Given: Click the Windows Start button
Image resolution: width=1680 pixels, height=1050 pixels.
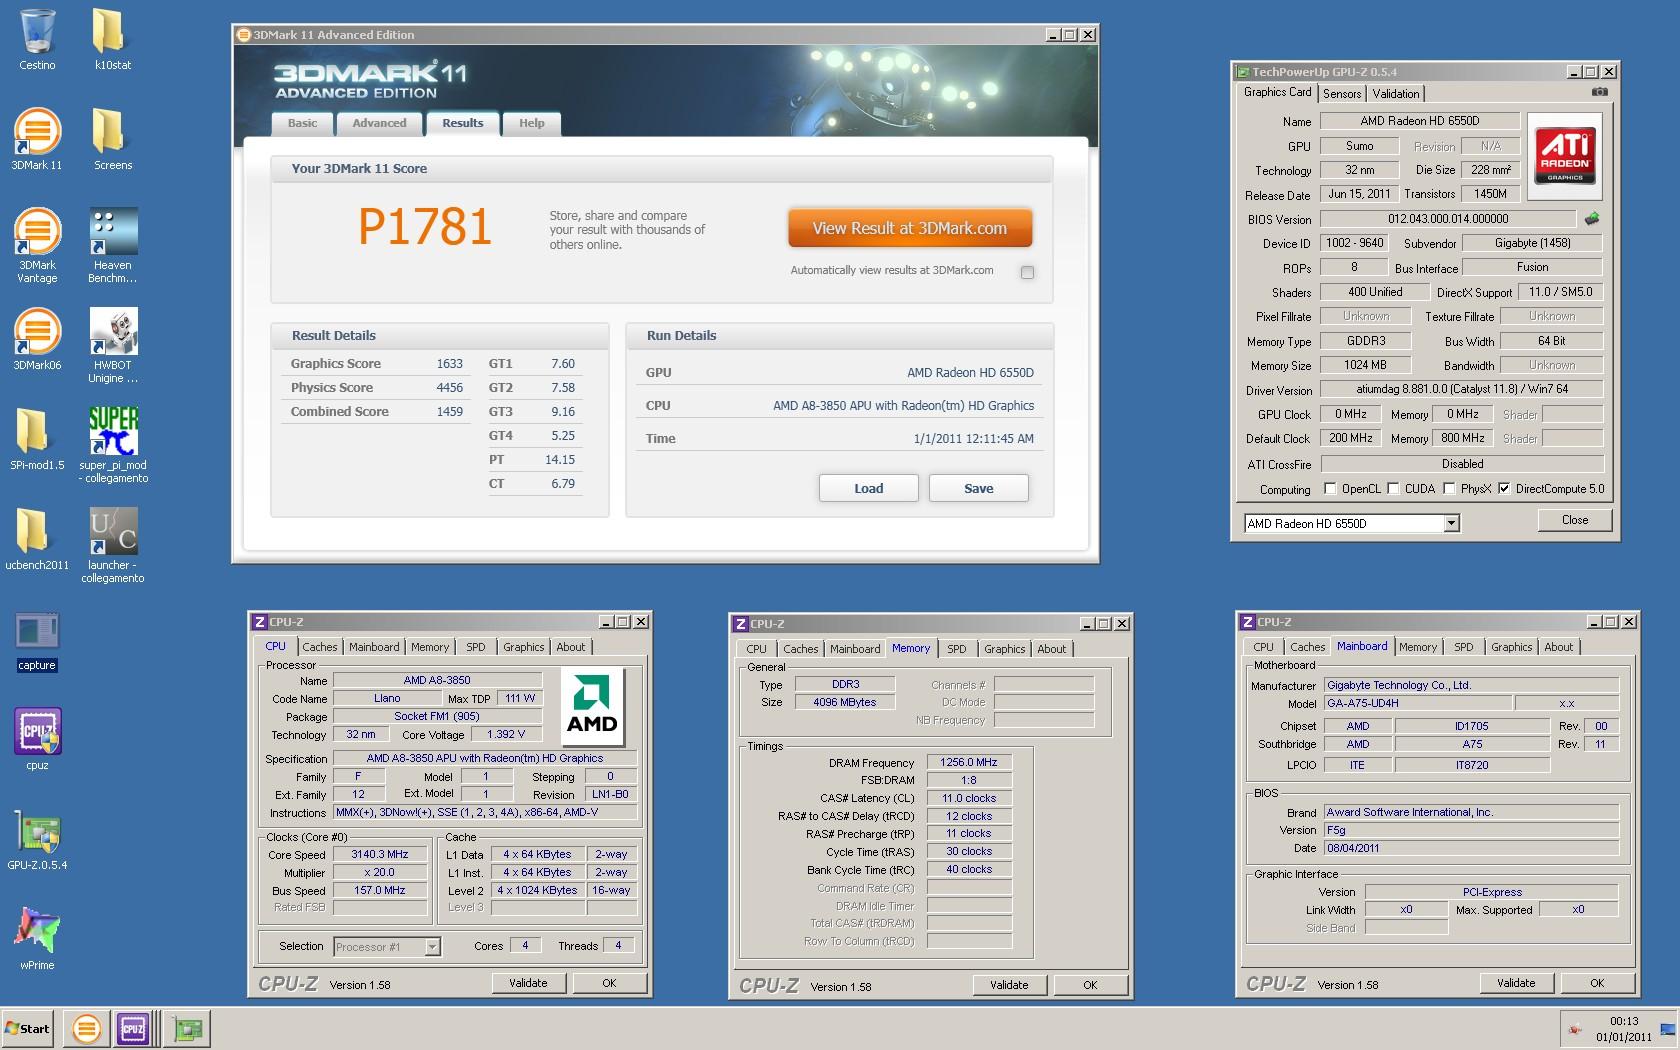Looking at the screenshot, I should (x=28, y=1028).
